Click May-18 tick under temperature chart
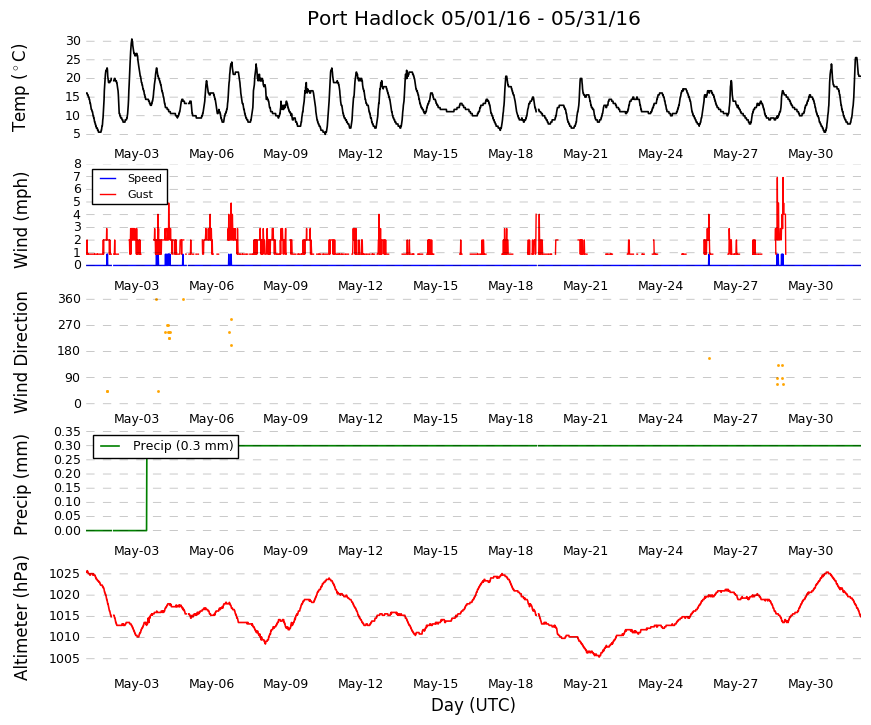This screenshot has width=871, height=725. click(510, 154)
